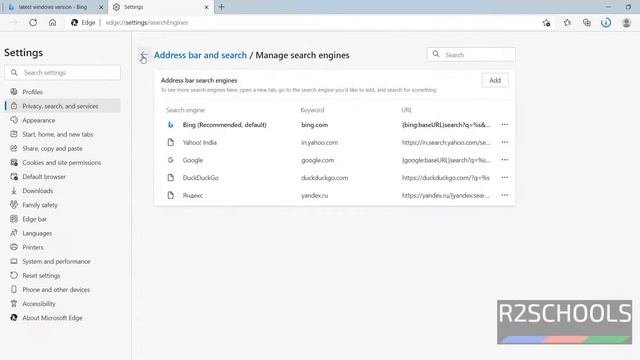Screen dimensions: 640x360
Task: Focus the search engines Search box
Action: point(471,54)
